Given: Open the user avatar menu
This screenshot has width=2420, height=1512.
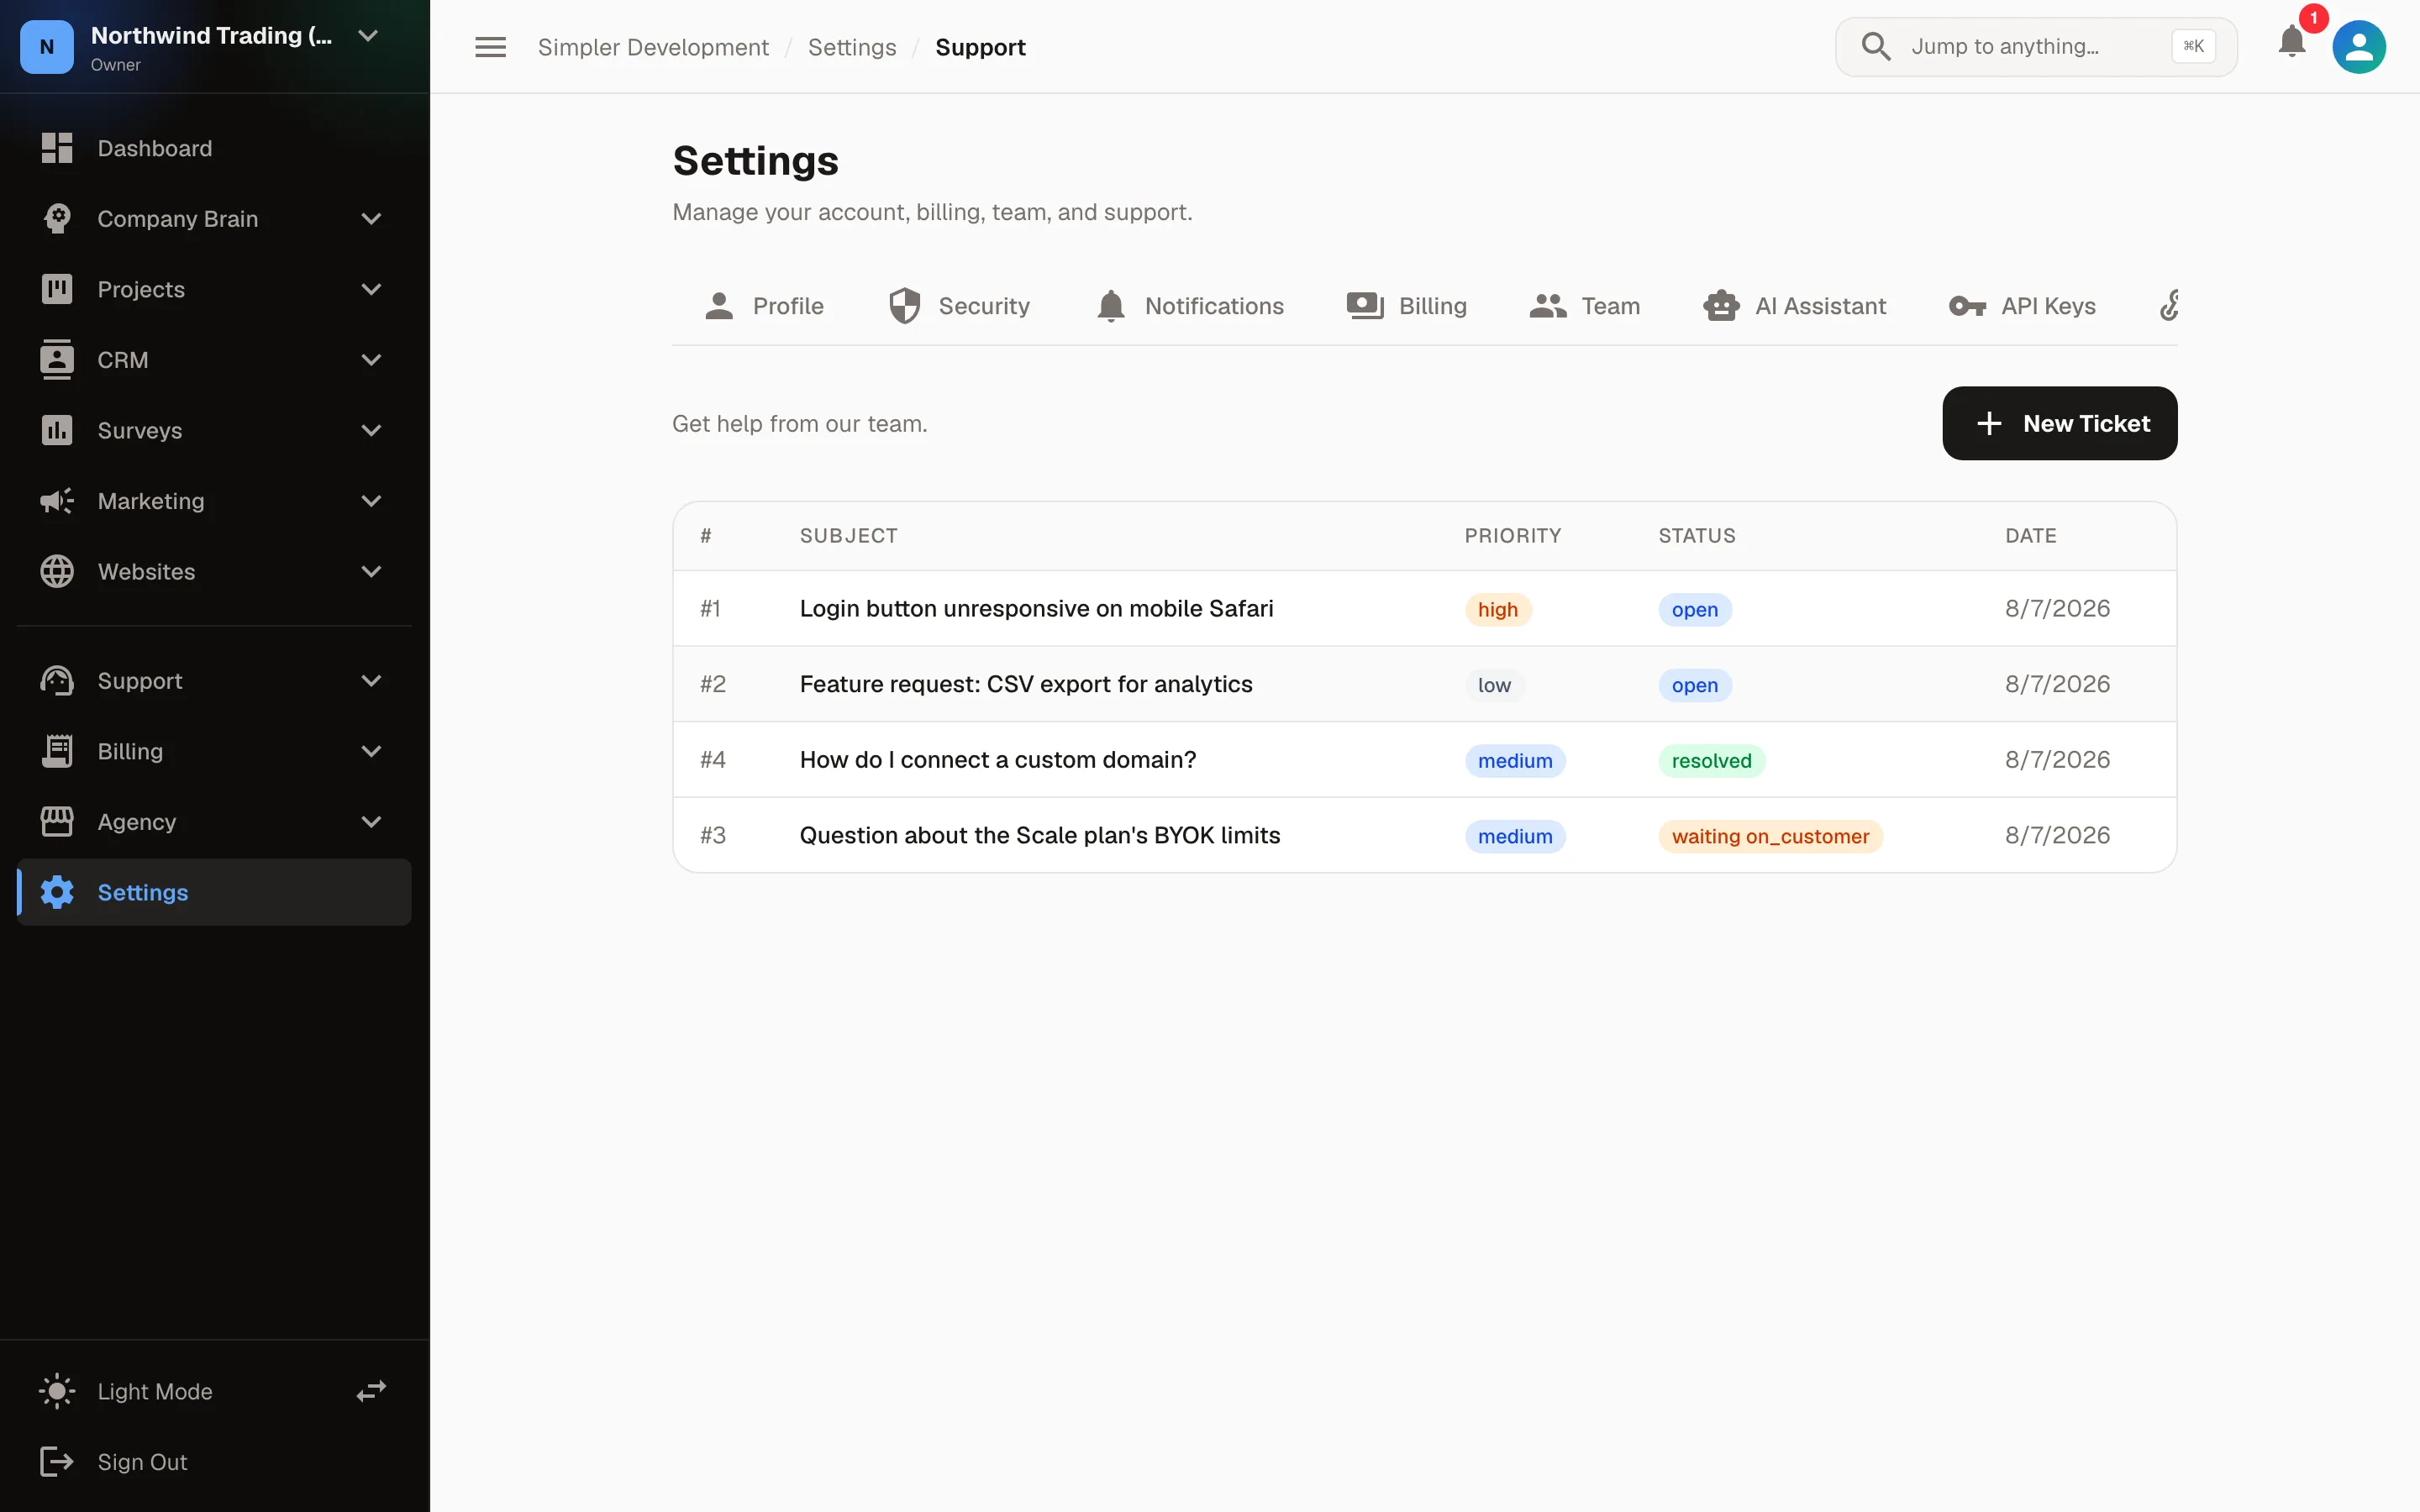Looking at the screenshot, I should (2359, 46).
